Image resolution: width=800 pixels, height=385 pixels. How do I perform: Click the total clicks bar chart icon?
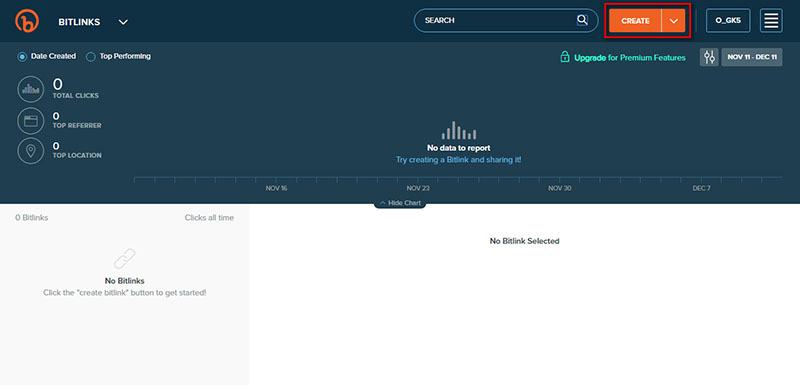31,89
